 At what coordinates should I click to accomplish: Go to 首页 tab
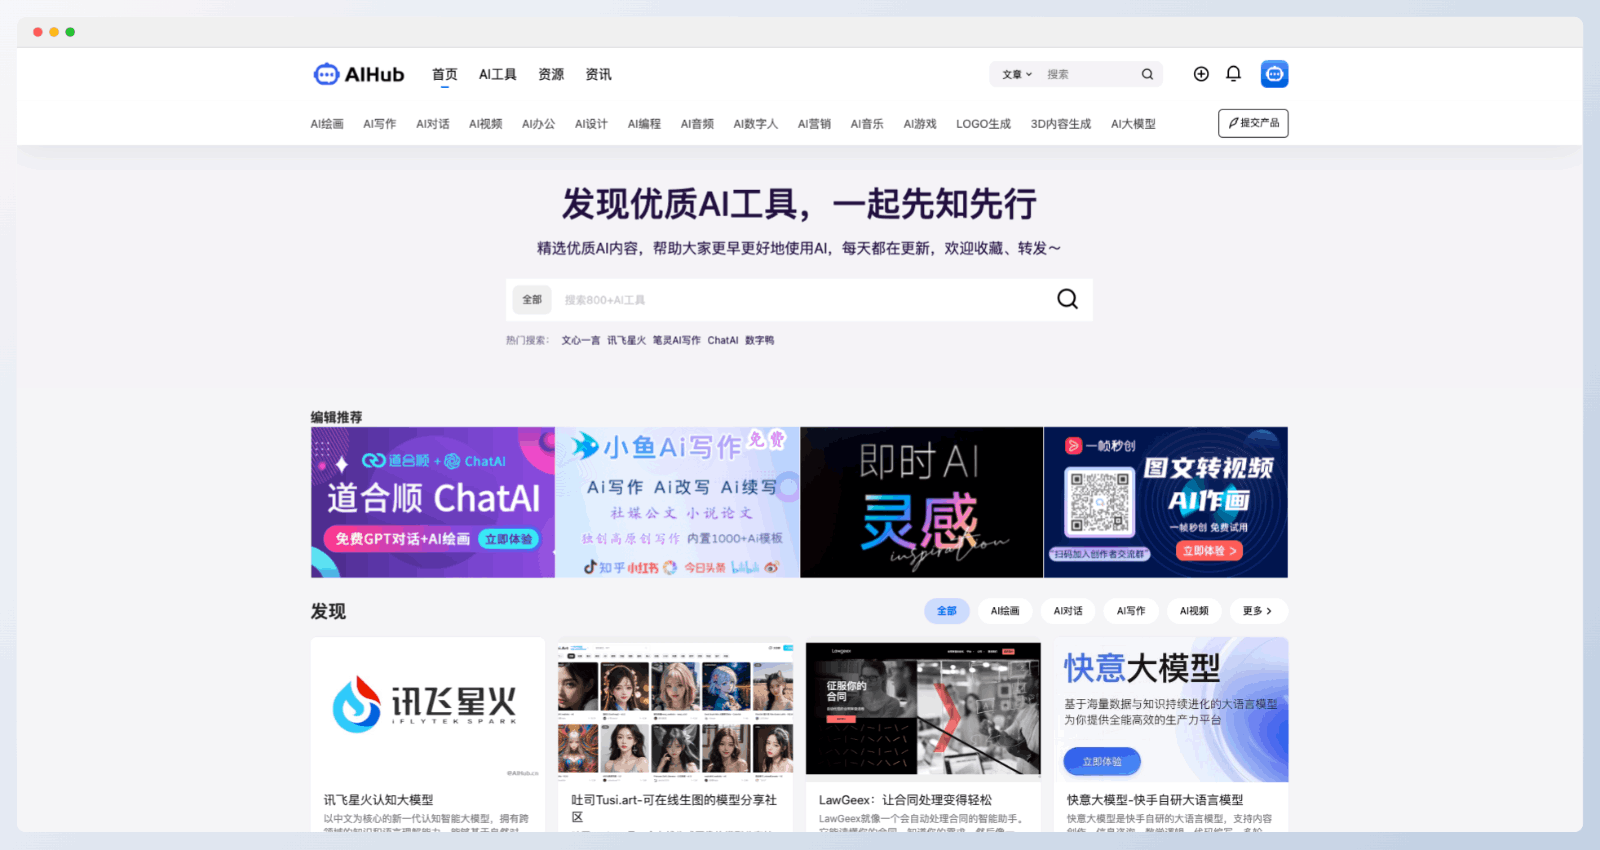[x=444, y=74]
